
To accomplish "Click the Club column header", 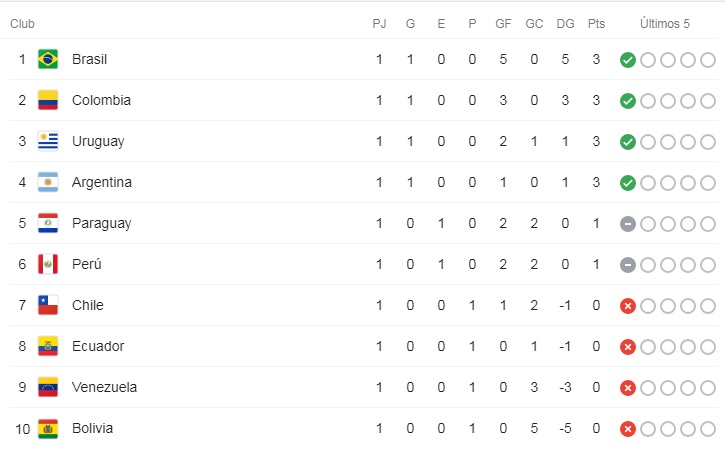I will (x=22, y=24).
